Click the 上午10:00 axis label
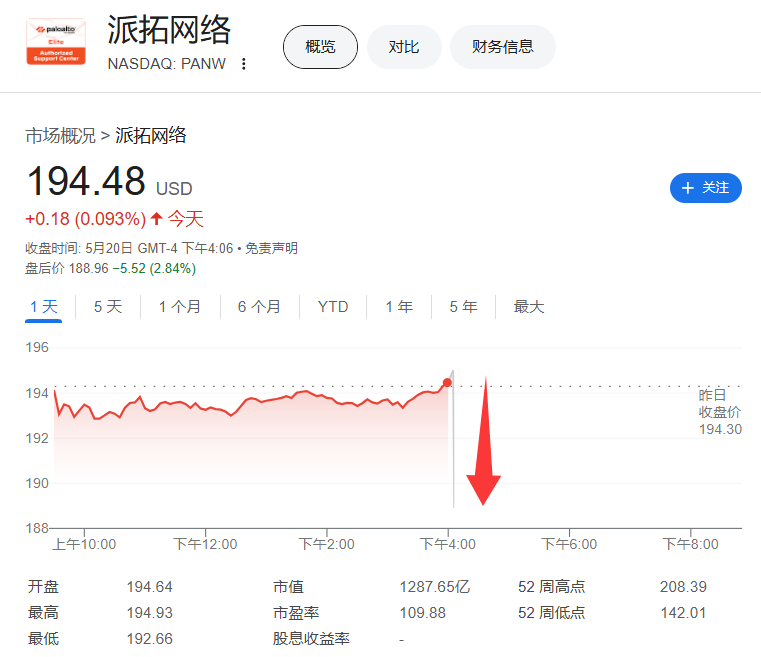Screen dimensions: 761x657 84,544
